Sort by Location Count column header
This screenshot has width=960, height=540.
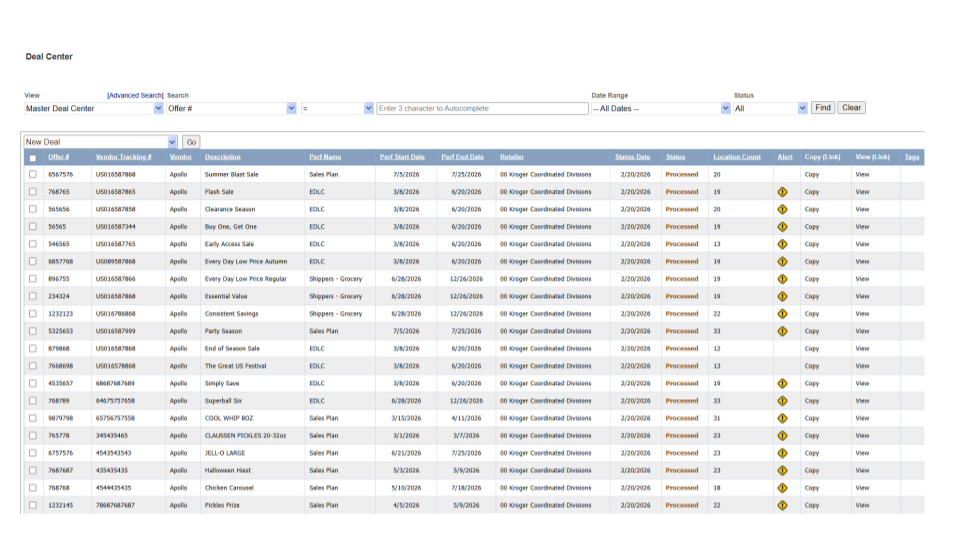click(x=736, y=157)
